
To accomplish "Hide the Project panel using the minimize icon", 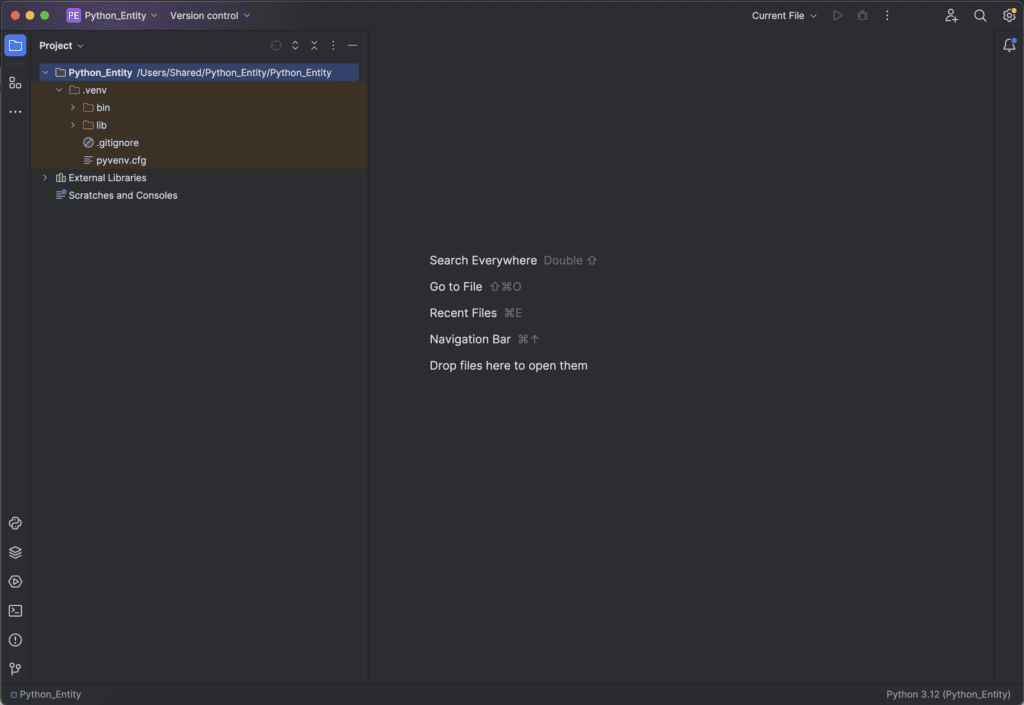I will pos(352,46).
